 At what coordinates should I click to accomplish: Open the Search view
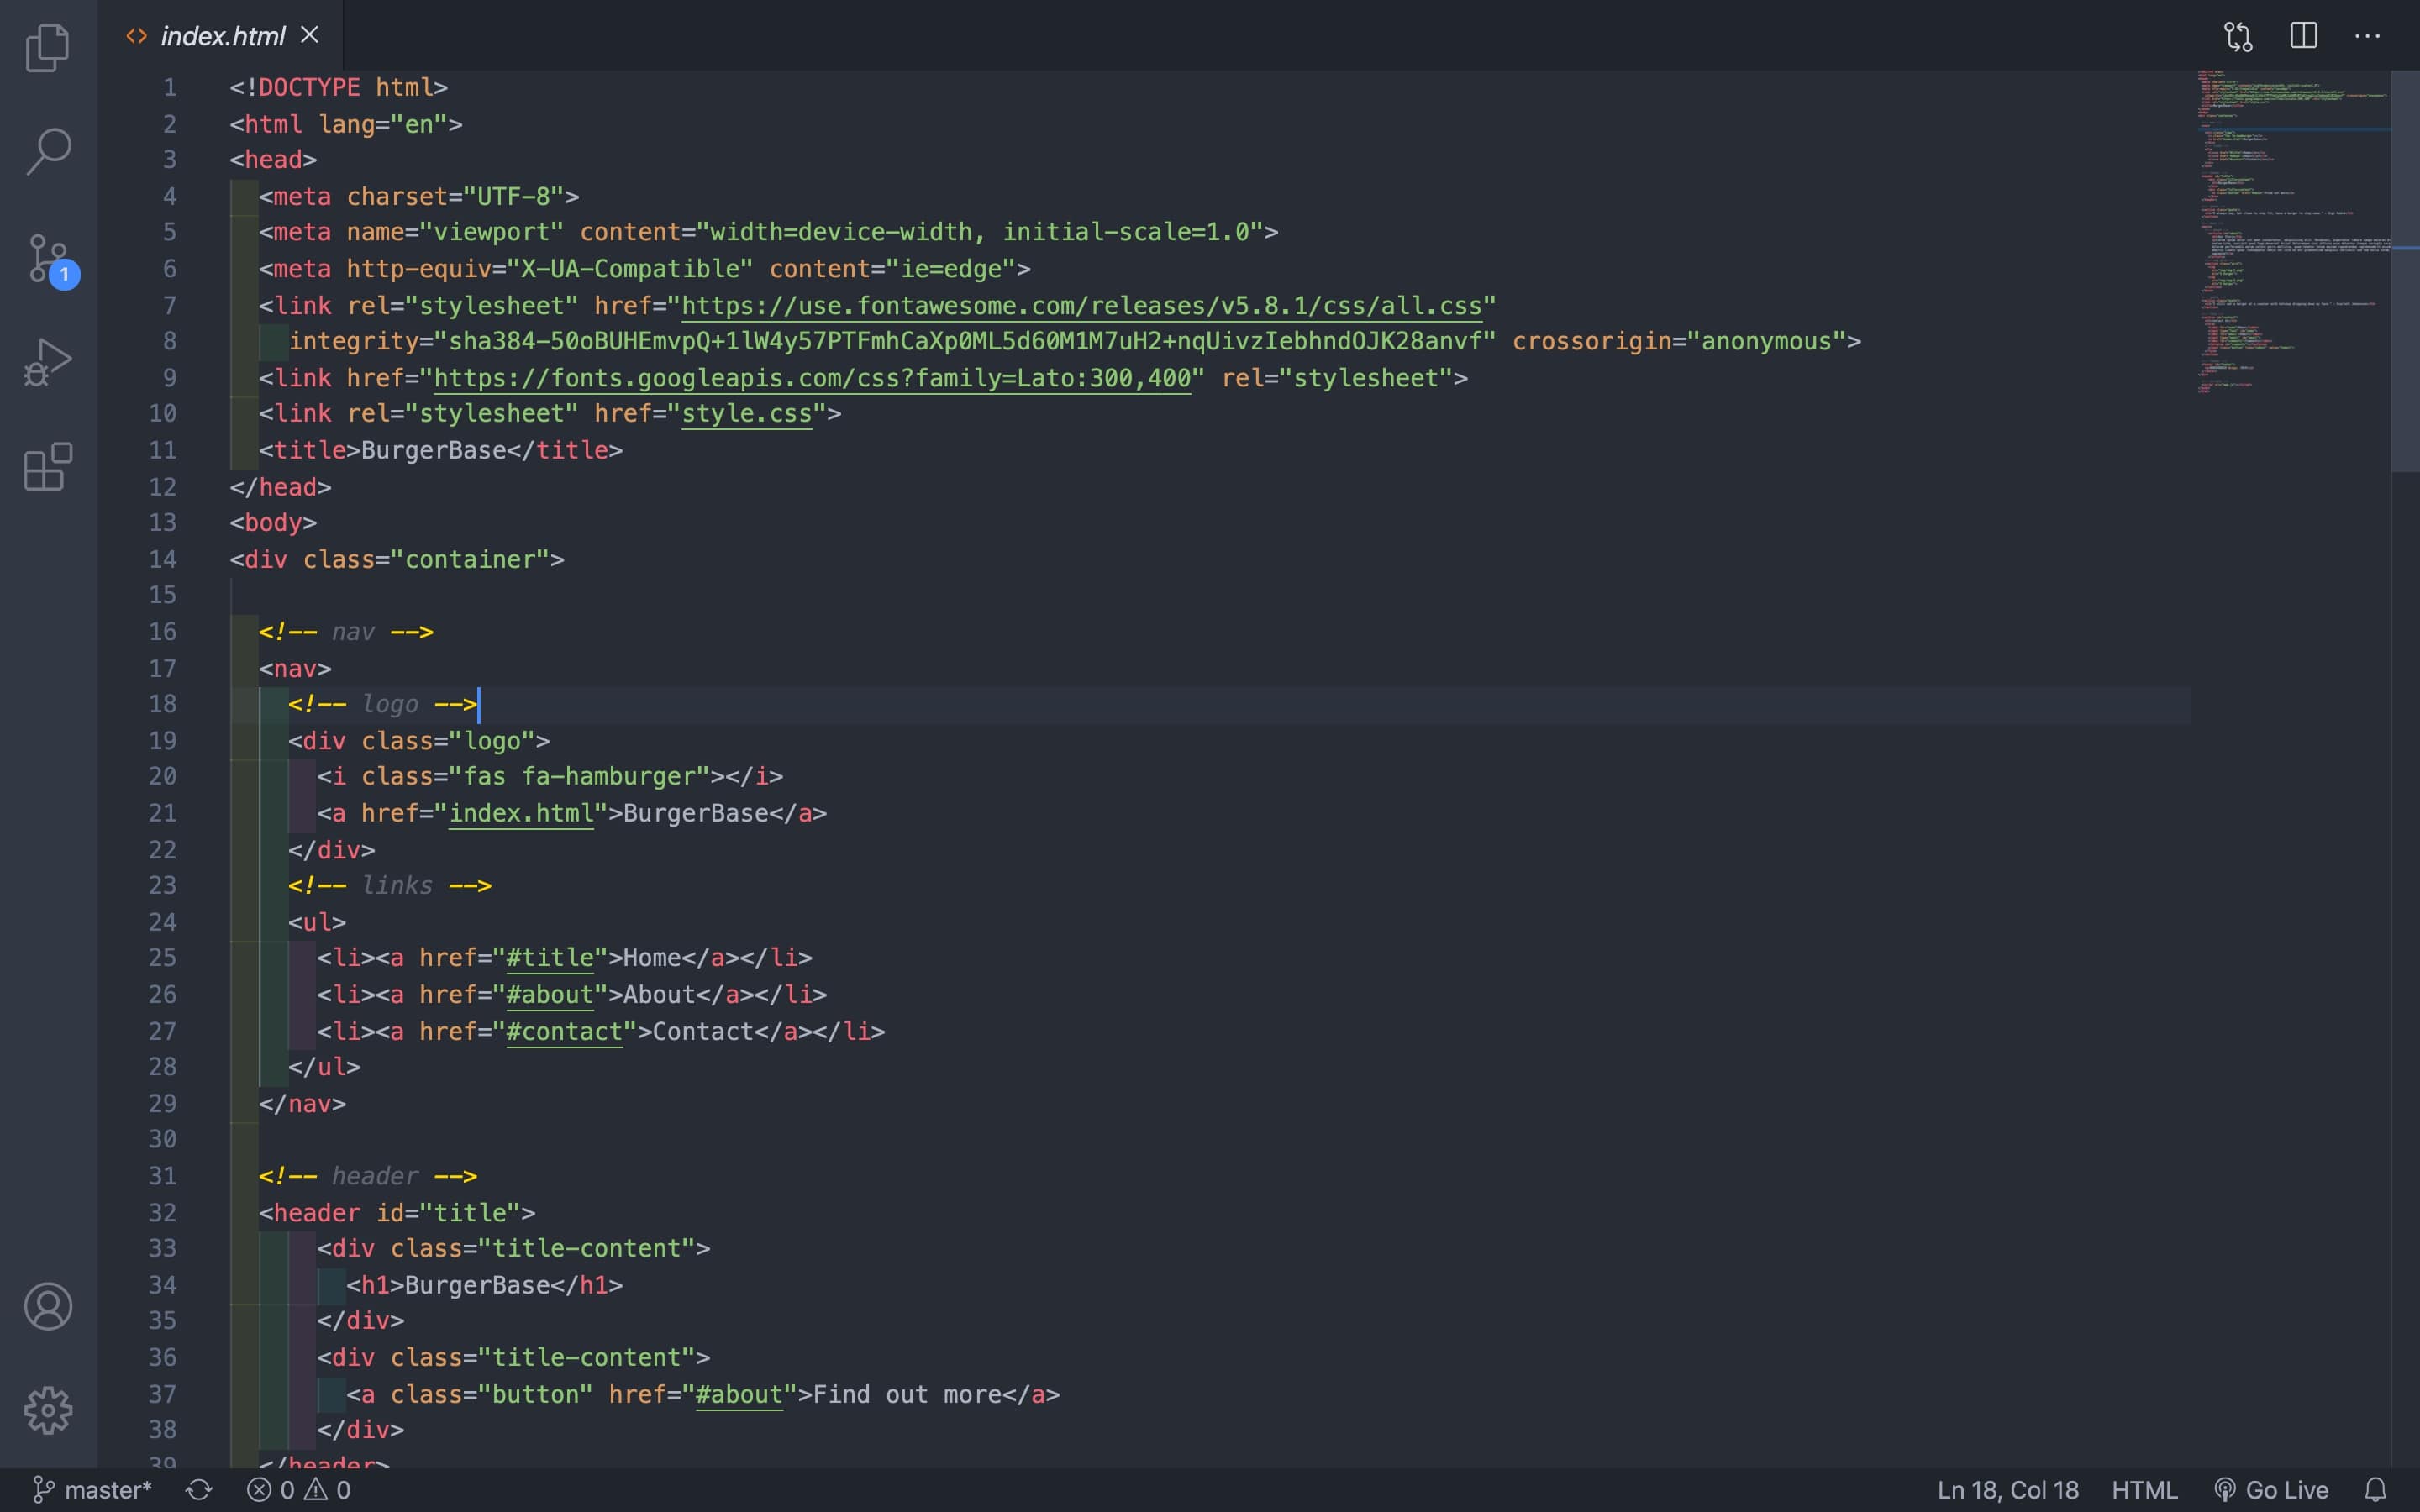pos(48,152)
